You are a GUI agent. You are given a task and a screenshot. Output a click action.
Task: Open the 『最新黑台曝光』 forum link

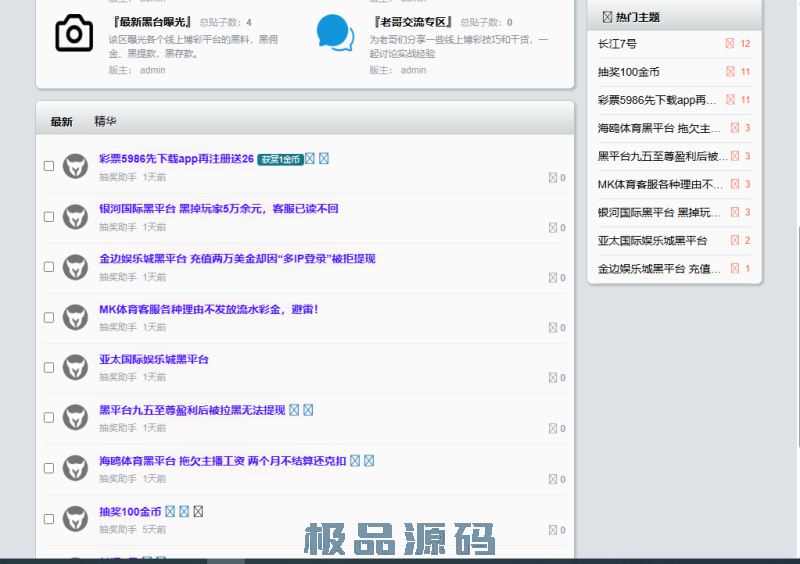[x=152, y=22]
